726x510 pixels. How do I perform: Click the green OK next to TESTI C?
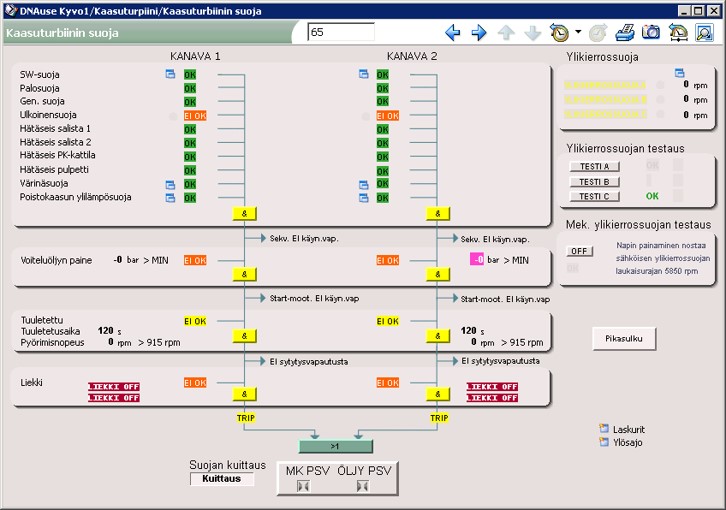coord(652,196)
